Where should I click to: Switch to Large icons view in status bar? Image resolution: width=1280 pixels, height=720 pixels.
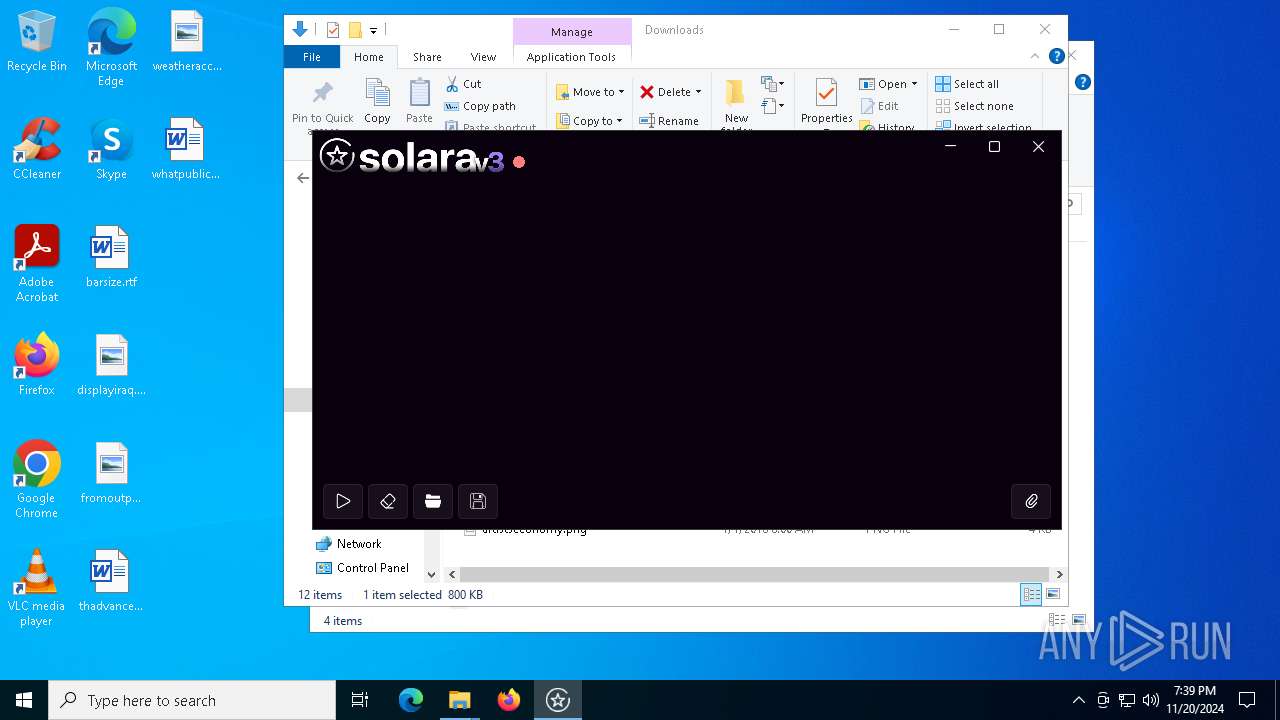pyautogui.click(x=1052, y=595)
